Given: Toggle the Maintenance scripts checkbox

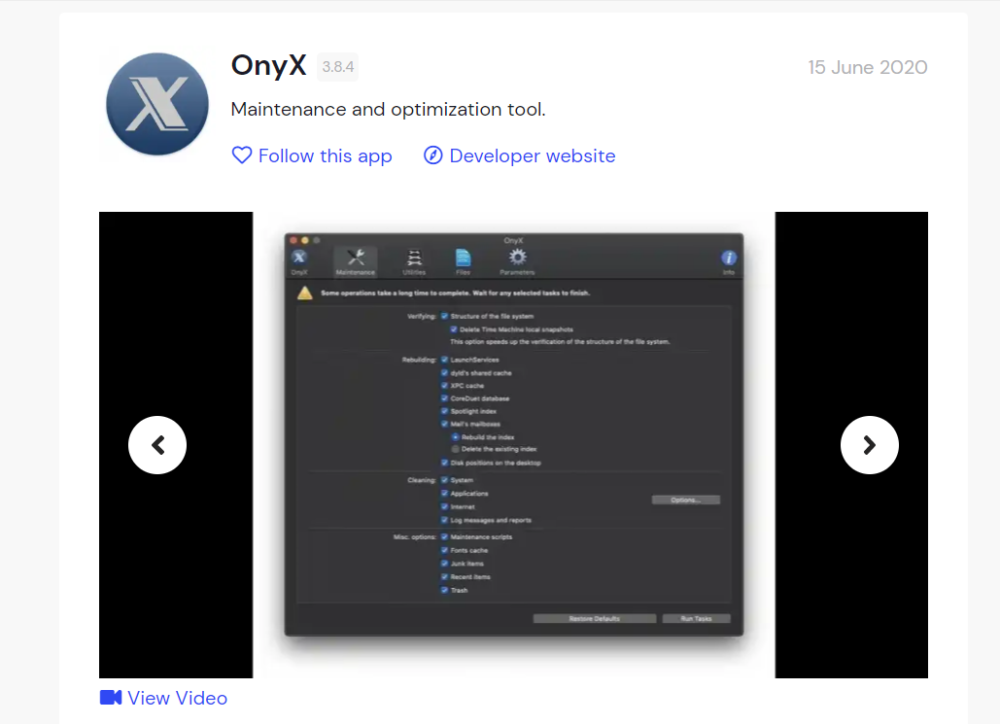Looking at the screenshot, I should (x=445, y=536).
